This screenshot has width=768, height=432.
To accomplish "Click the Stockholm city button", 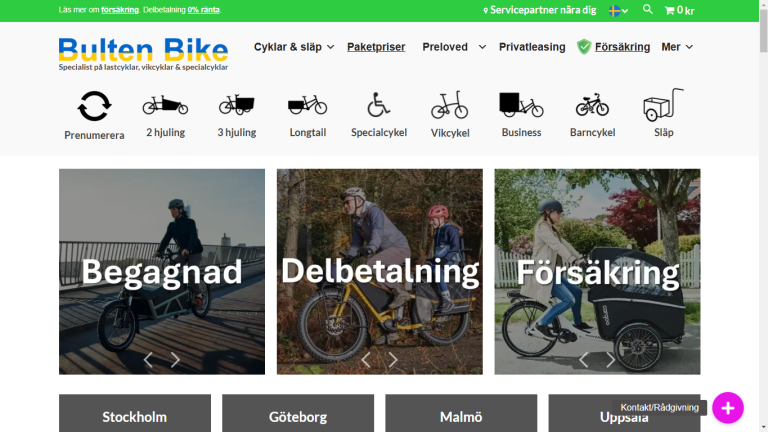I will click(135, 413).
